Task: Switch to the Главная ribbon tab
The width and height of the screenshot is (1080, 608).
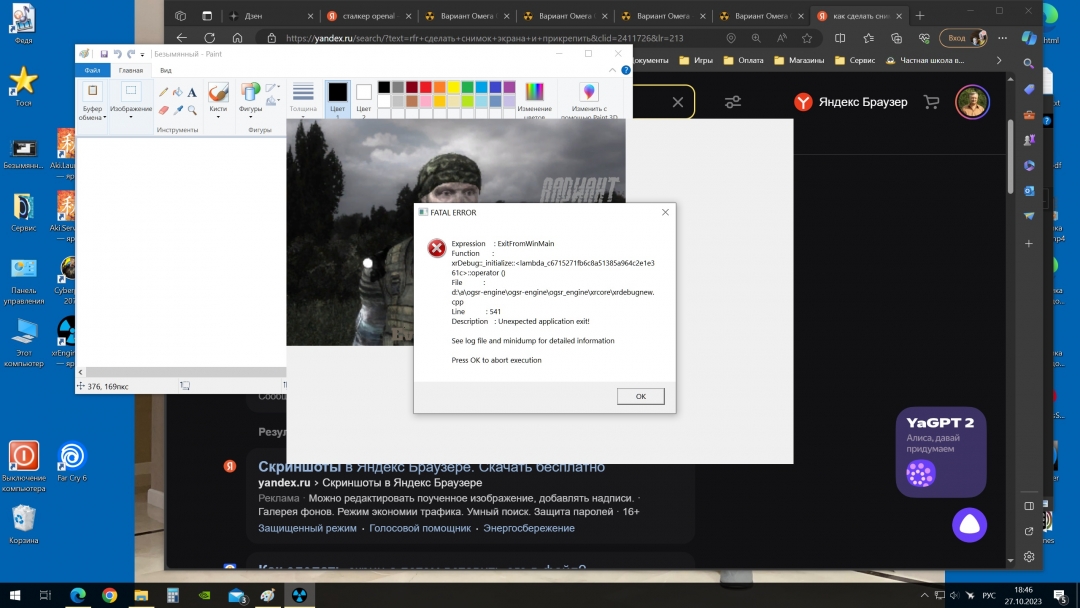Action: click(131, 70)
